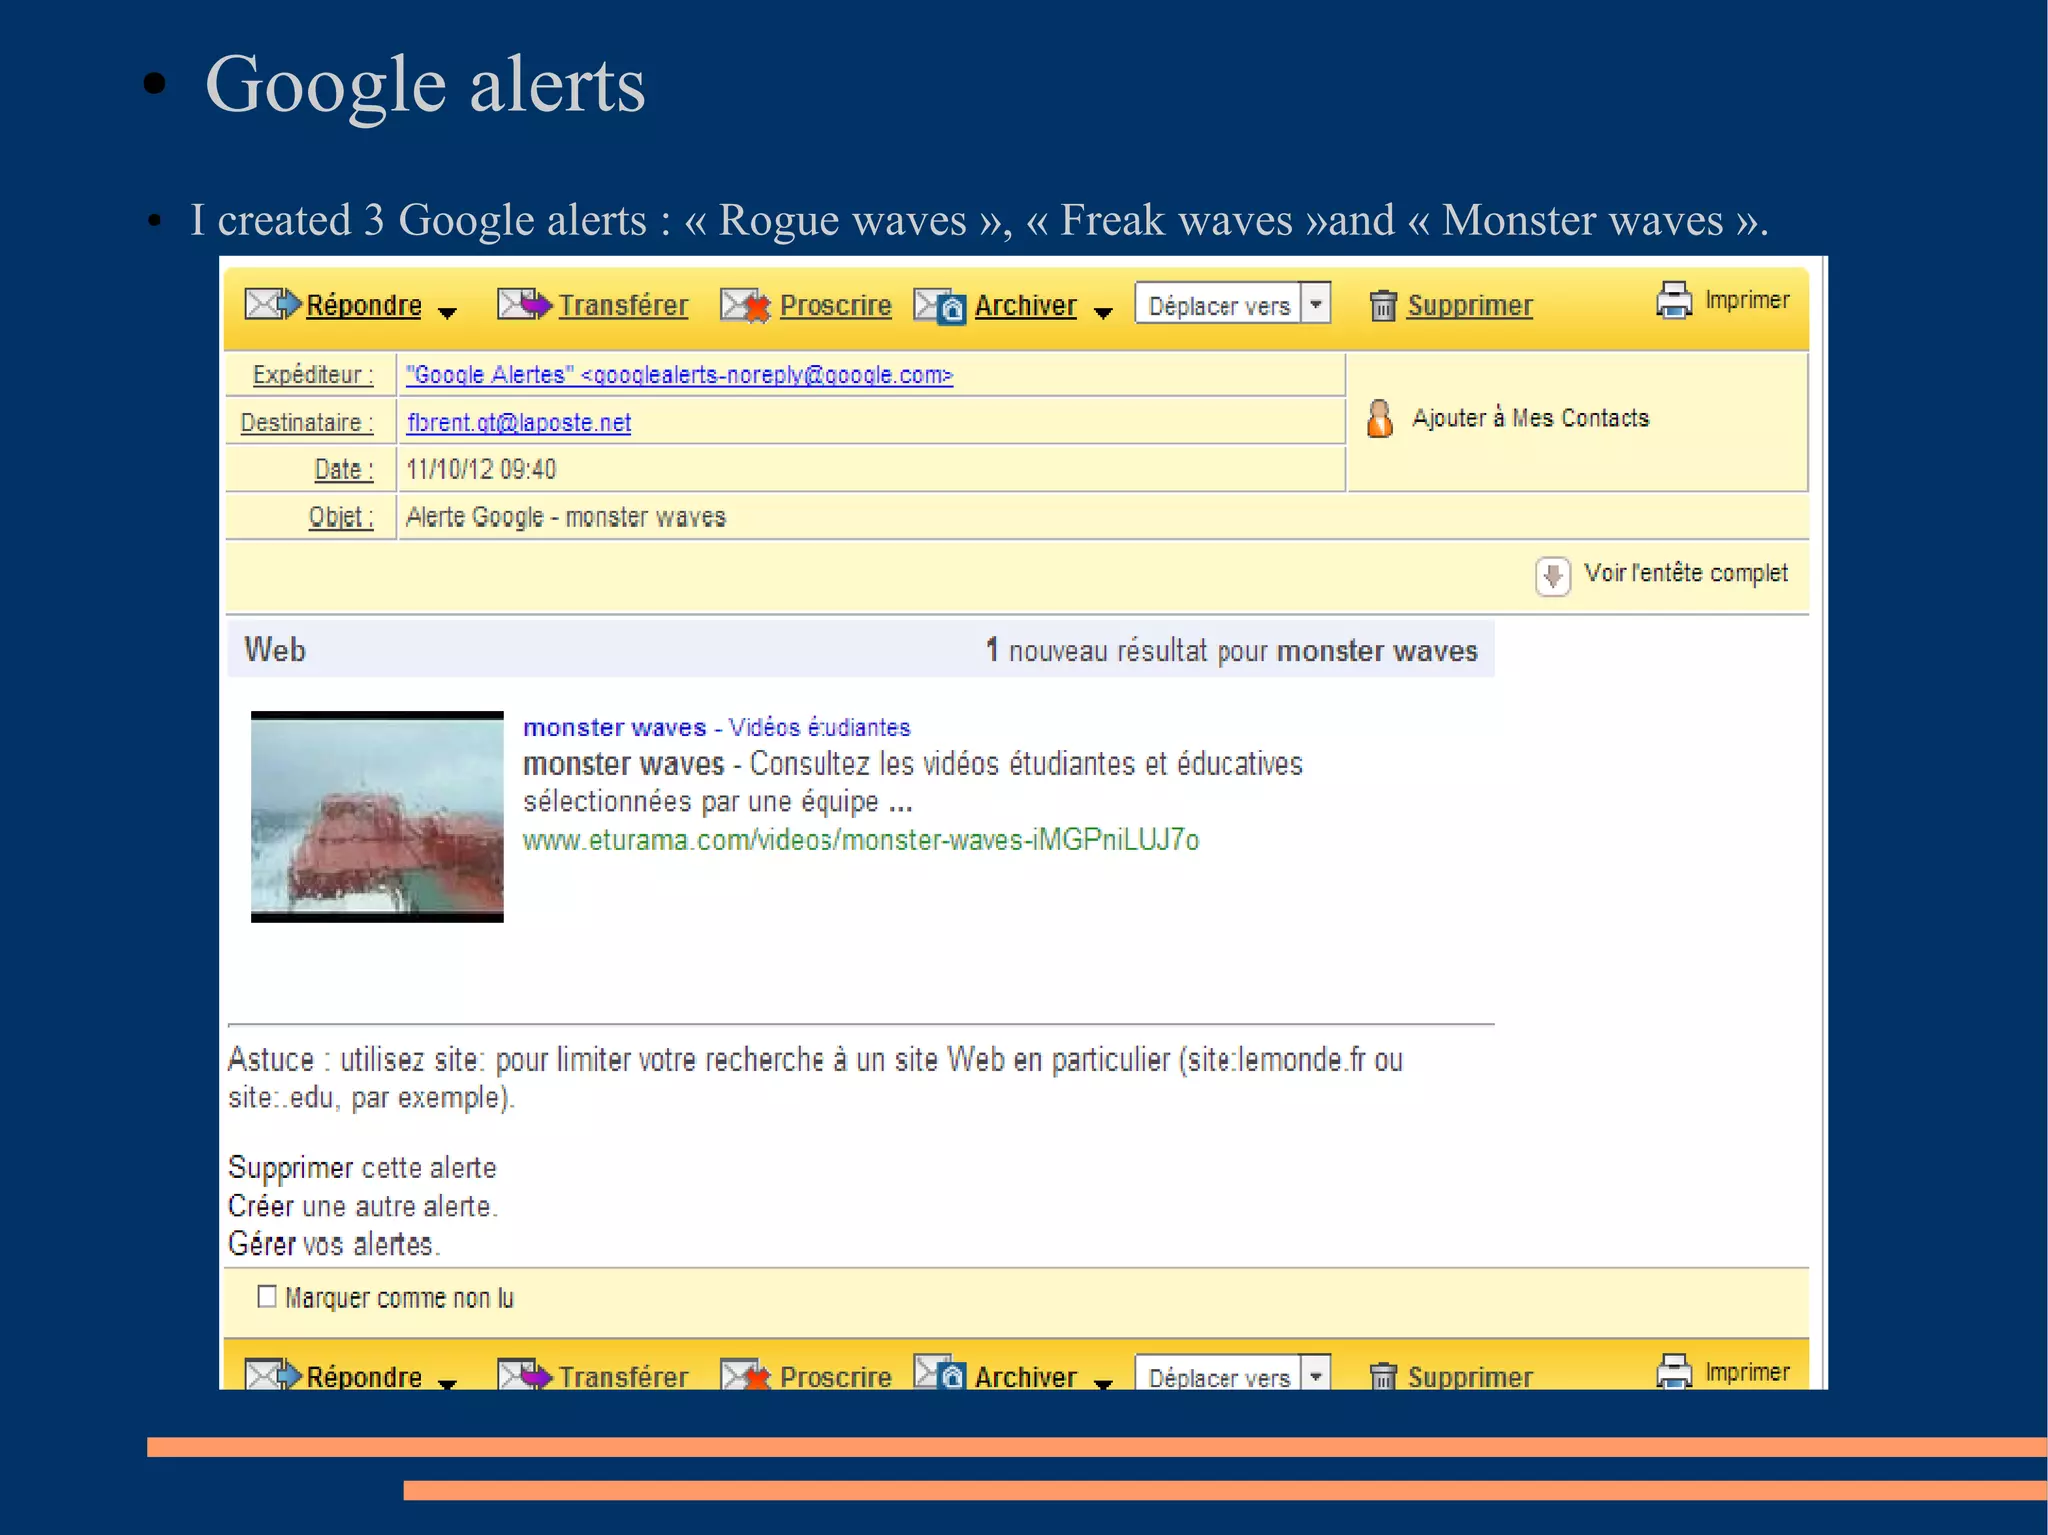Viewport: 2048px width, 1535px height.
Task: Click the Imprimer printer icon in bottom toolbar
Action: tap(1674, 1370)
